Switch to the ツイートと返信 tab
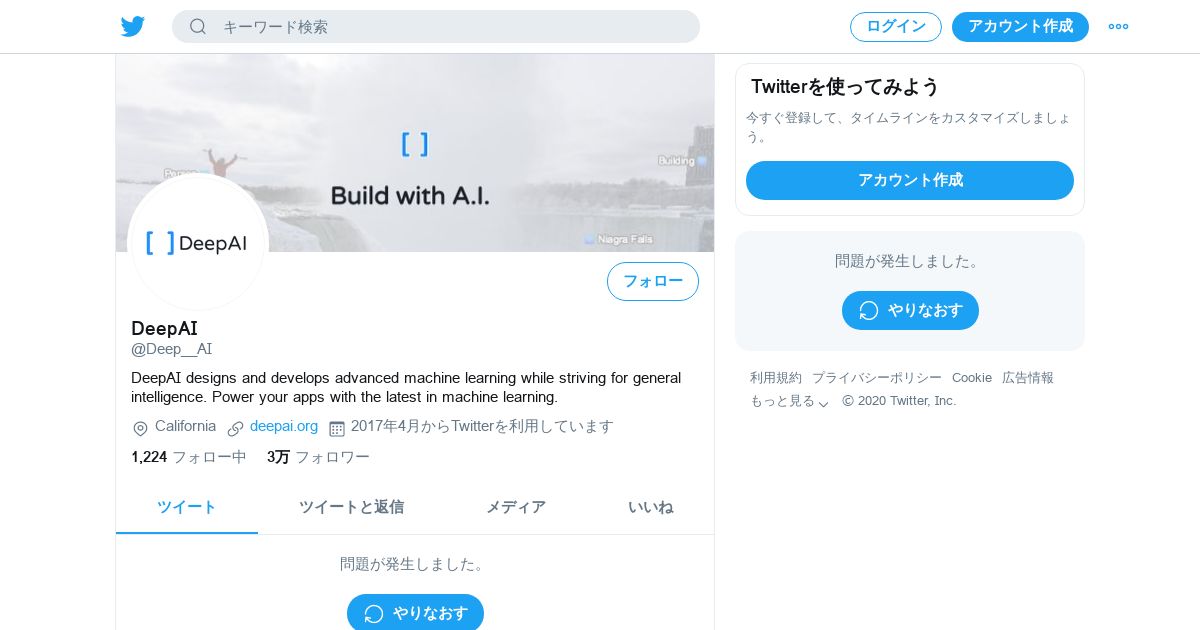 pos(351,507)
